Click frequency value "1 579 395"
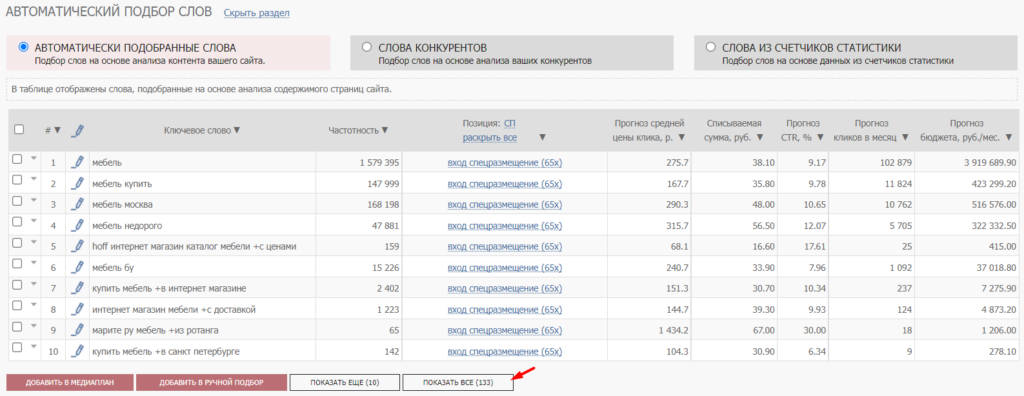This screenshot has width=1024, height=396. [x=379, y=163]
